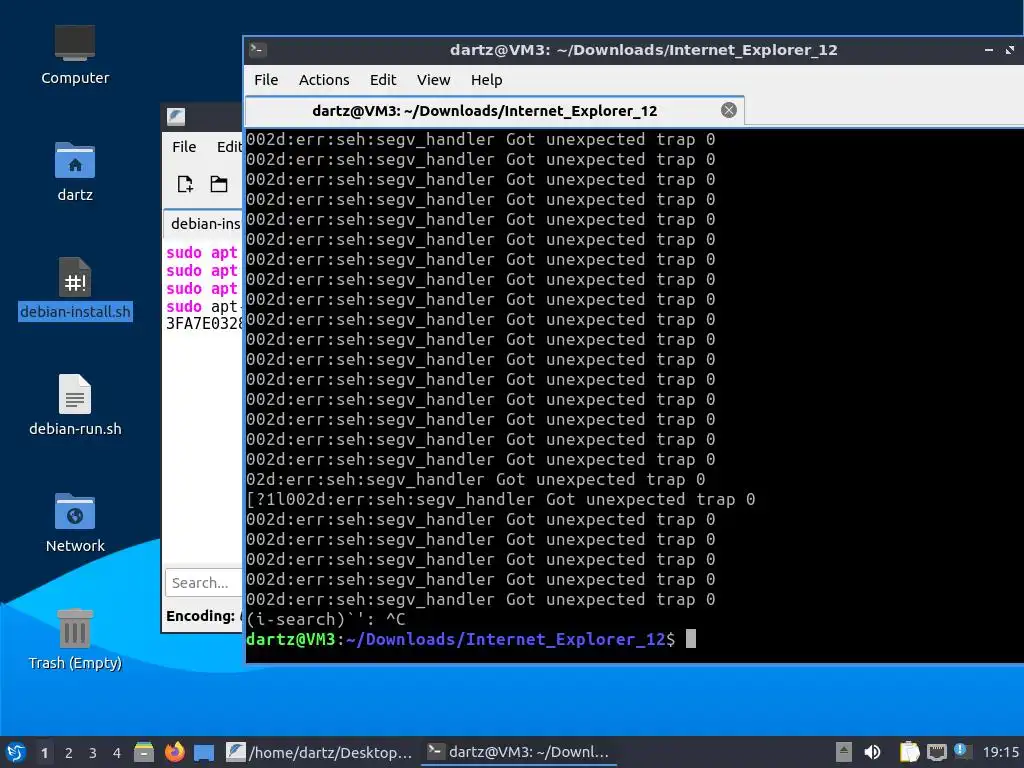The height and width of the screenshot is (768, 1024).
Task: Select the debian-ins... tab in the text editor
Action: click(203, 223)
